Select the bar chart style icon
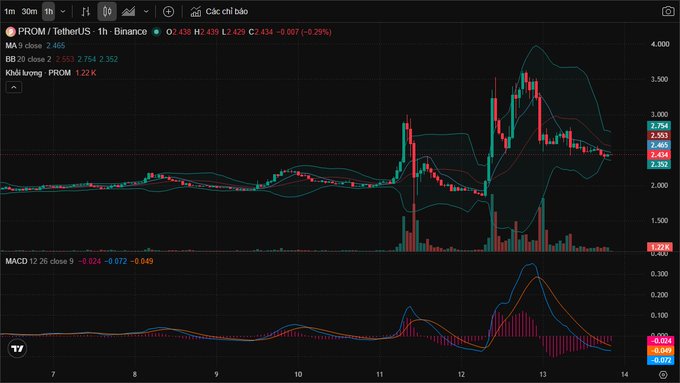This screenshot has width=680, height=383. point(85,12)
